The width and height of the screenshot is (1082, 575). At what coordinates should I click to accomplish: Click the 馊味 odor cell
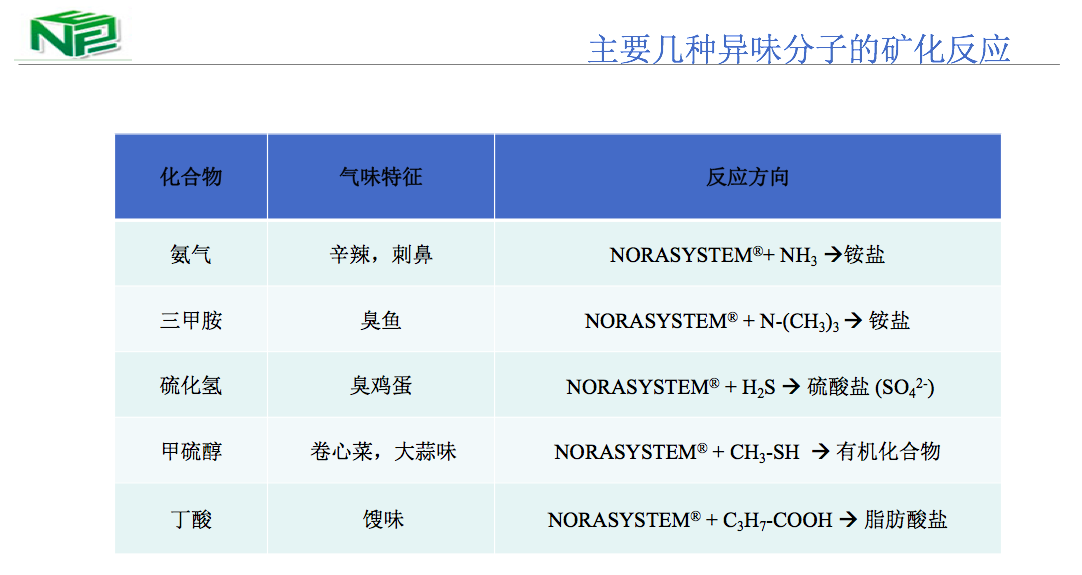point(381,518)
